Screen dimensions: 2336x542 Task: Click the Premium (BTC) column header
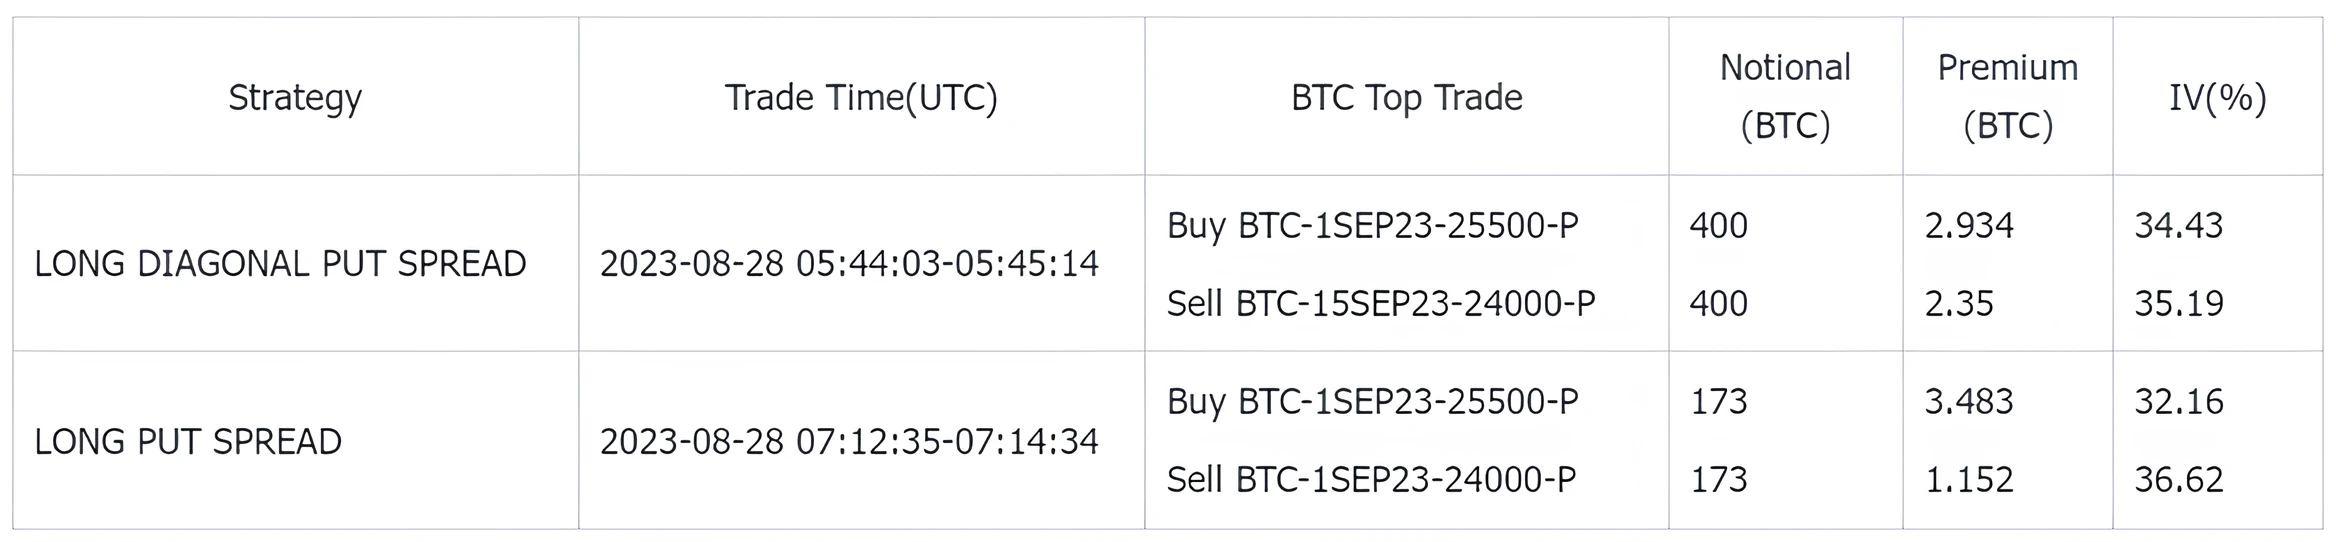coord(2007,96)
